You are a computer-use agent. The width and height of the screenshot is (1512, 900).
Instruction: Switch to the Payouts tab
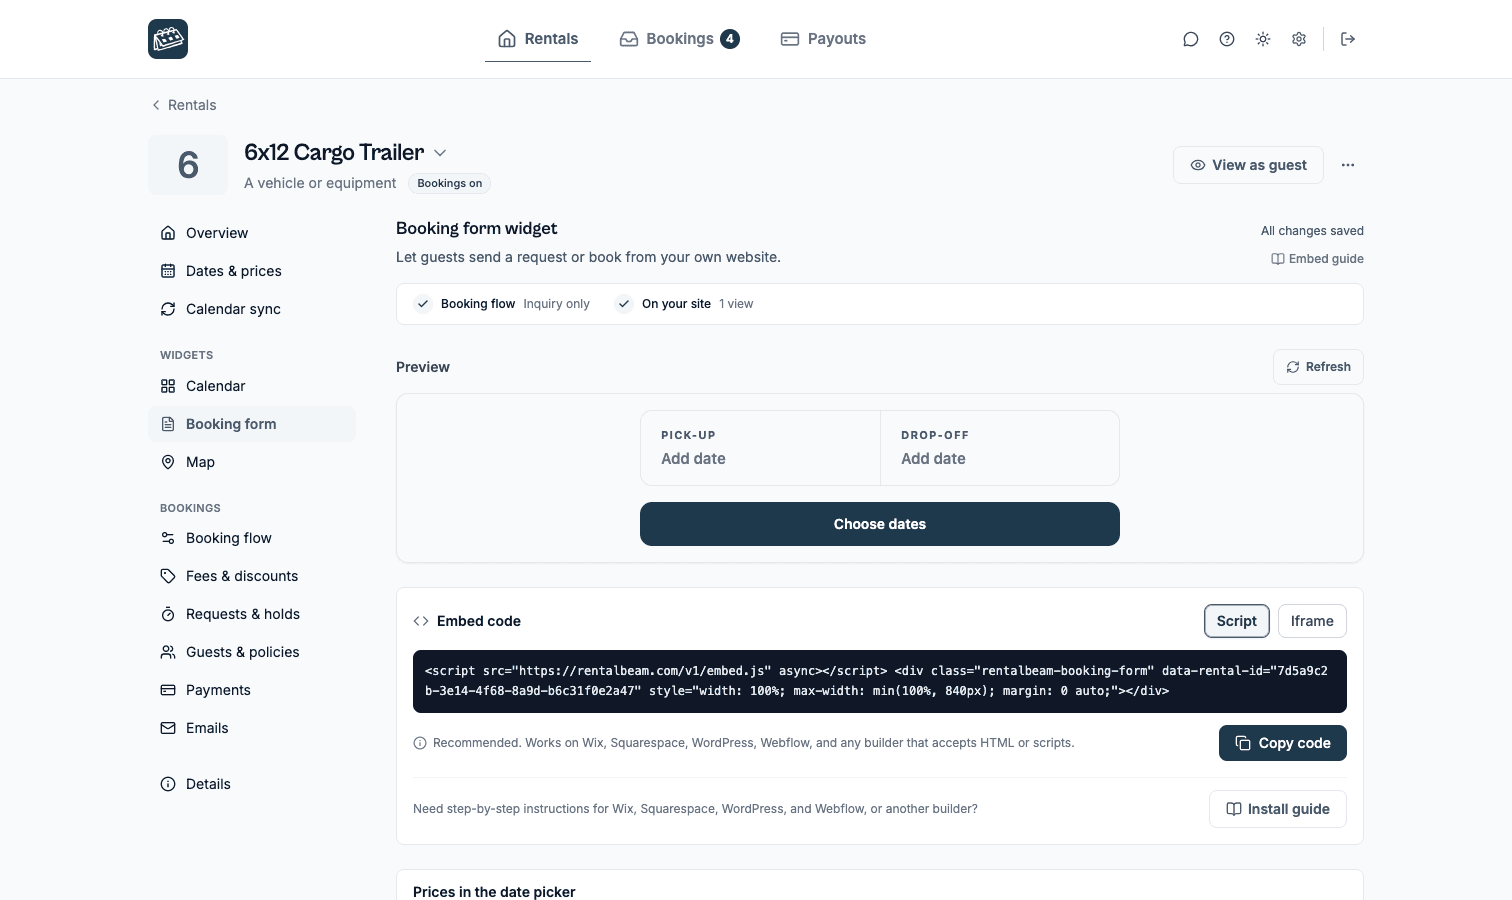[823, 39]
